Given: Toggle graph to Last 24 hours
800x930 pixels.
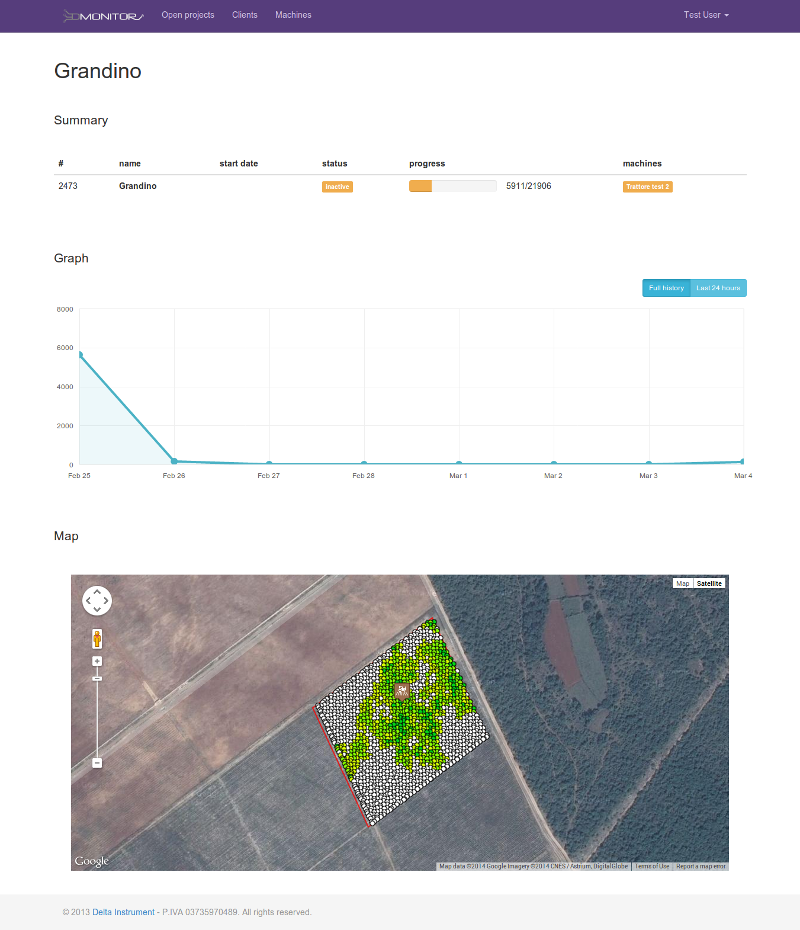Looking at the screenshot, I should click(718, 288).
